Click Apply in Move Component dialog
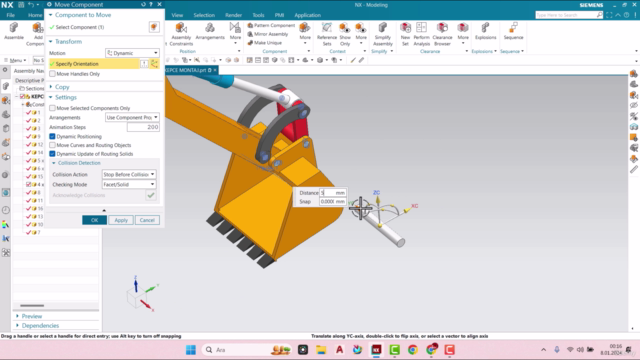This screenshot has width=640, height=360. [x=121, y=220]
